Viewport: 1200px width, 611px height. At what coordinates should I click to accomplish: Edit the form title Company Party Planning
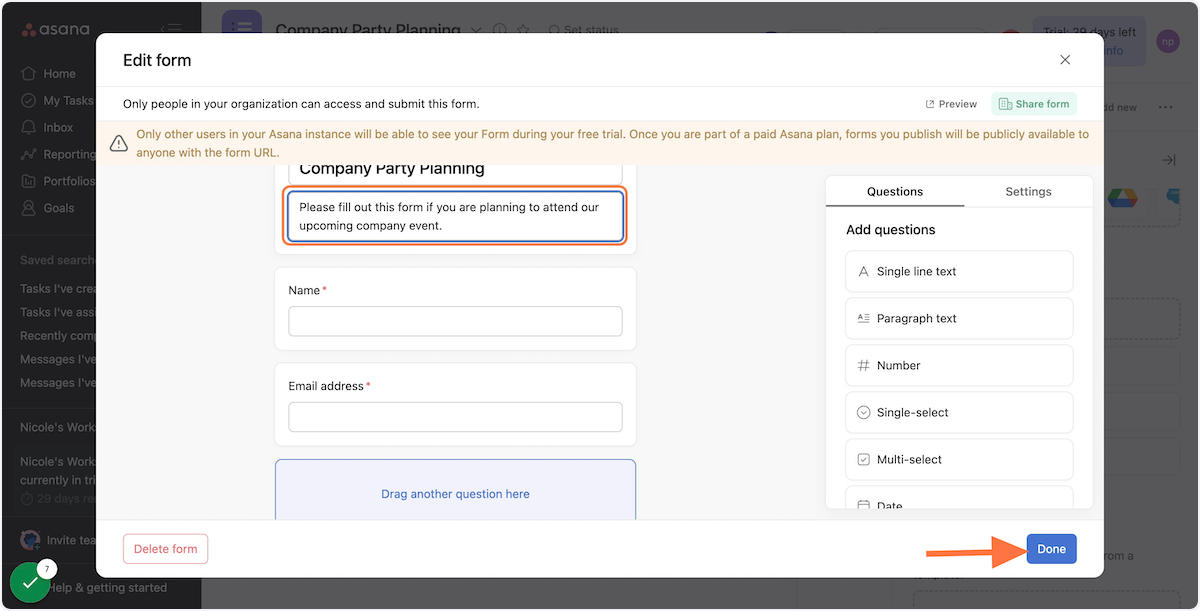click(x=455, y=171)
